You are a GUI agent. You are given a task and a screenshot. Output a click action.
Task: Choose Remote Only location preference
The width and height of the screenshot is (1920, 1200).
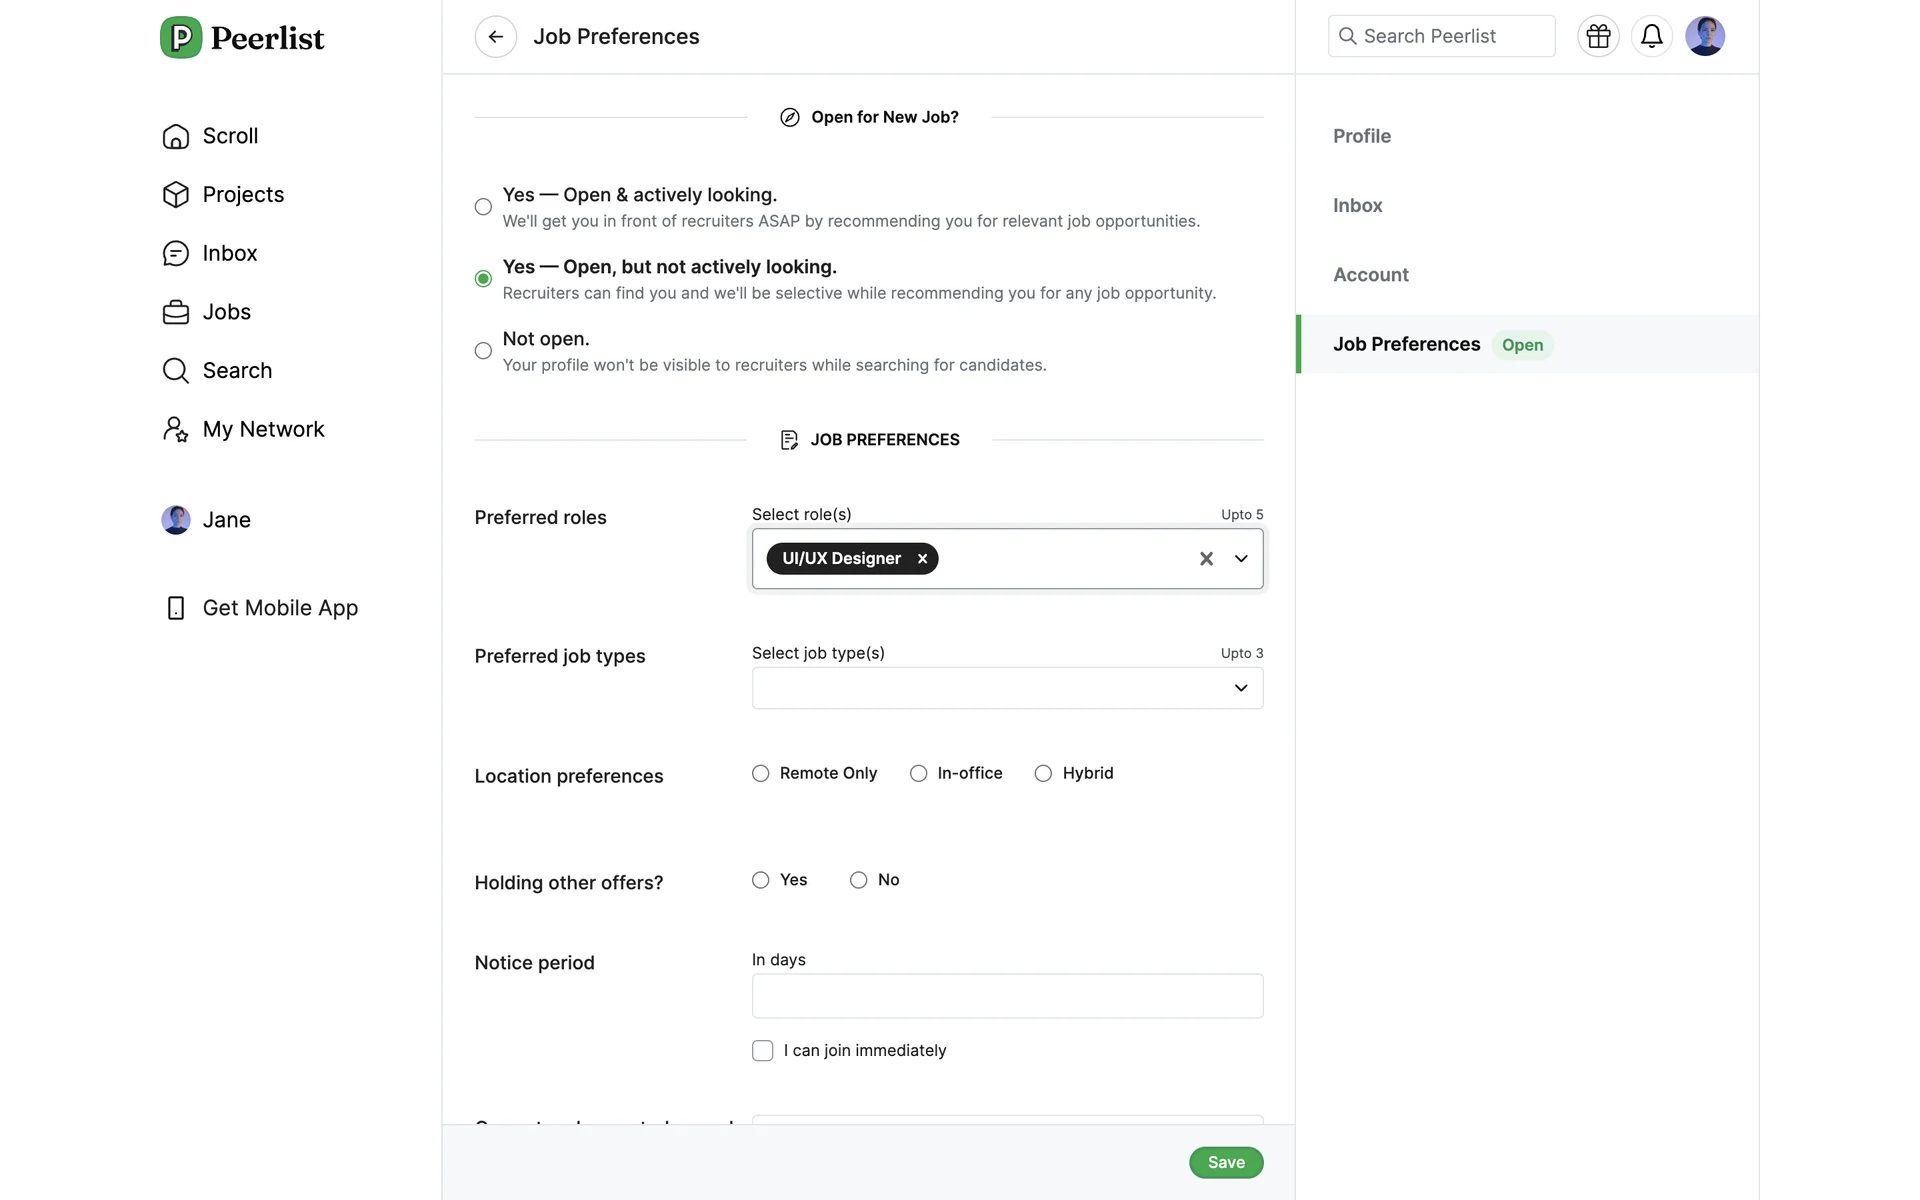tap(761, 774)
